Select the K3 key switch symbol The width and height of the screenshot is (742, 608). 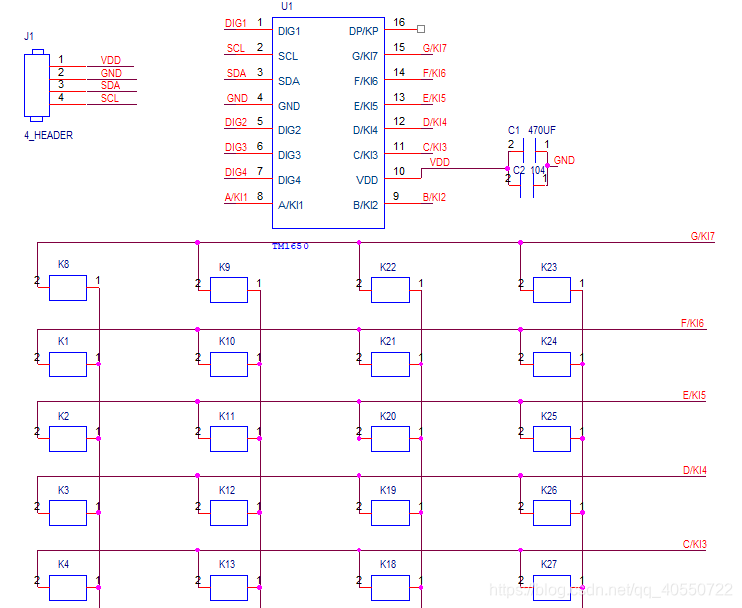pyautogui.click(x=68, y=513)
